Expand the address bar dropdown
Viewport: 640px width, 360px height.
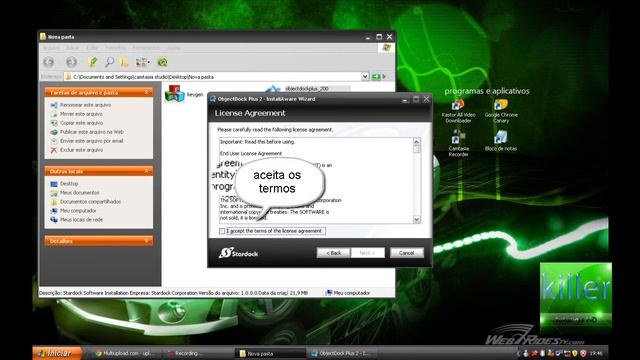(x=365, y=76)
